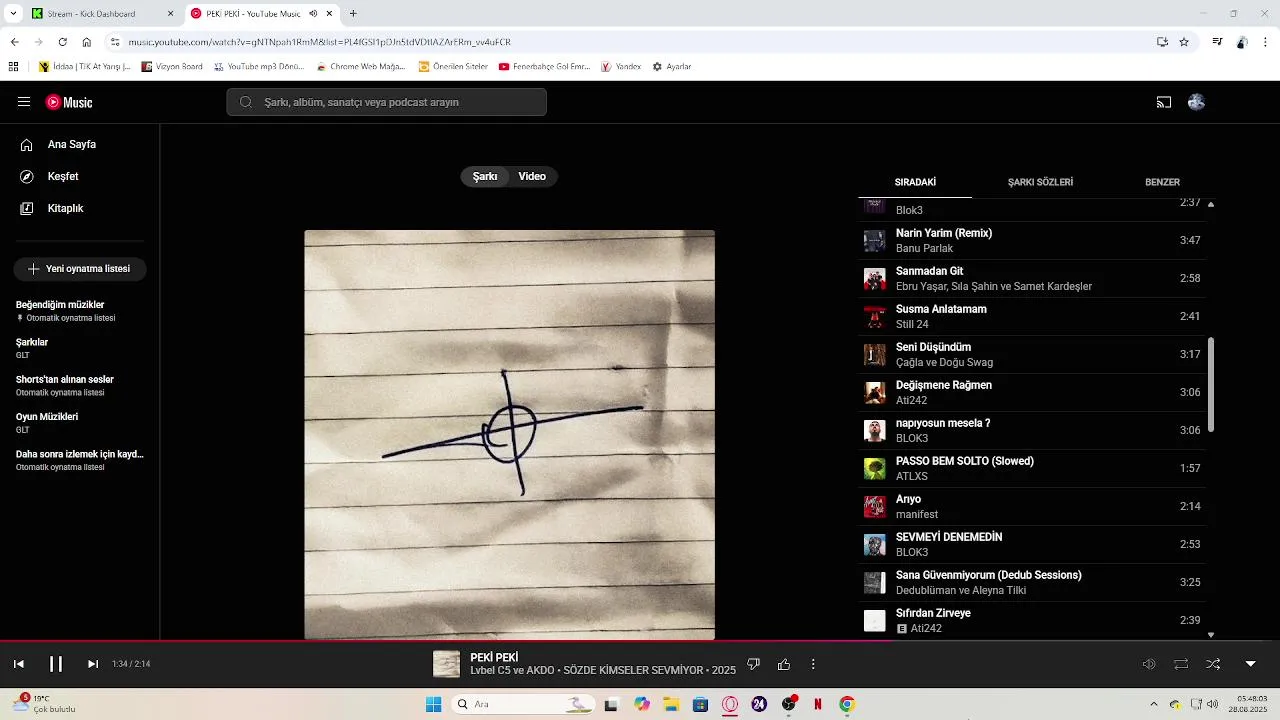Open the Shorts'tan alınan sesler playlist

point(80,385)
